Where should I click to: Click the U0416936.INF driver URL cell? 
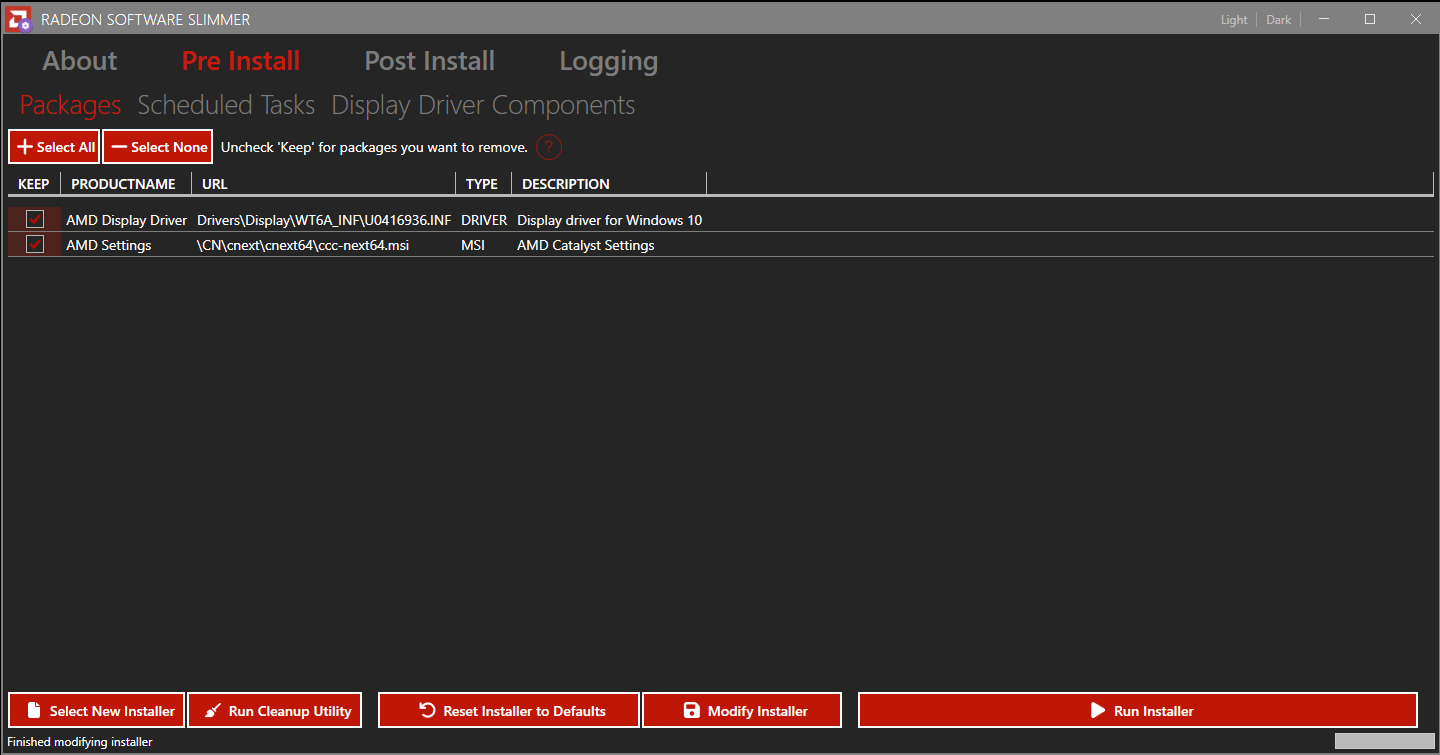click(x=324, y=220)
